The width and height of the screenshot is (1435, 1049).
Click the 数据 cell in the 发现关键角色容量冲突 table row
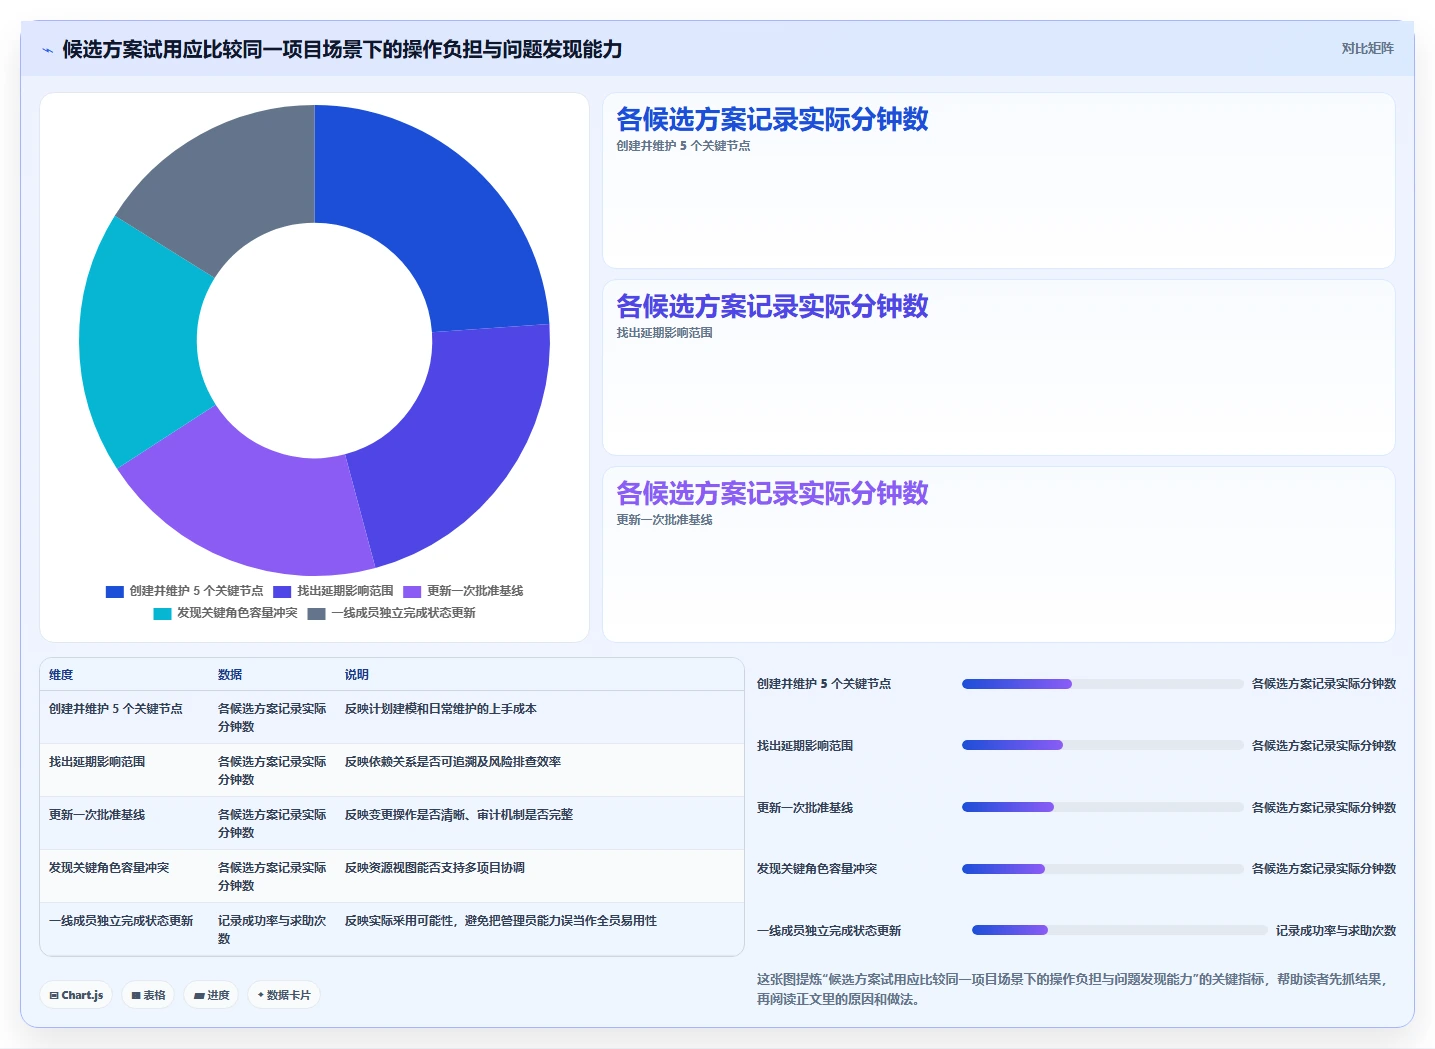tap(272, 877)
